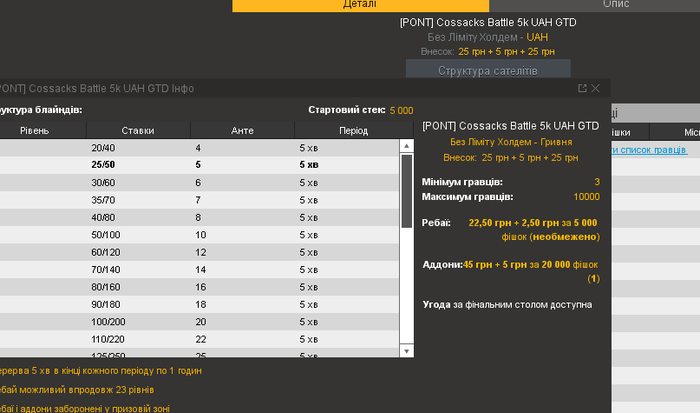Click the Структура сателітів button
700x413 pixels.
click(x=488, y=70)
